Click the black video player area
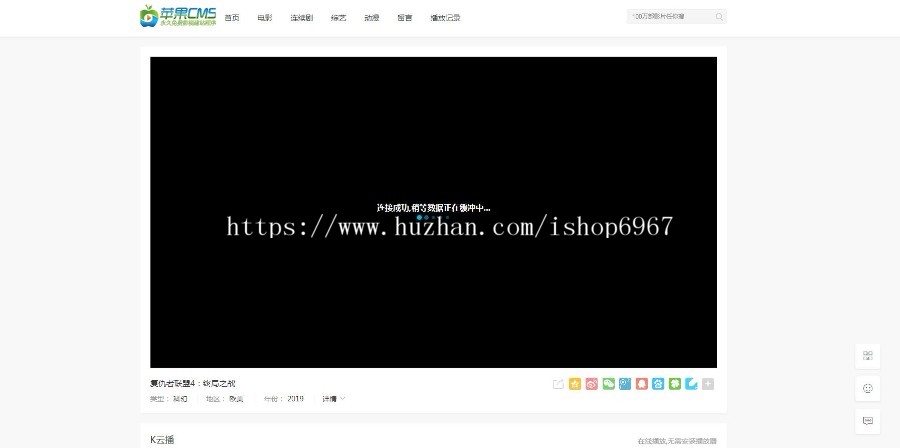900x448 pixels. [x=433, y=212]
